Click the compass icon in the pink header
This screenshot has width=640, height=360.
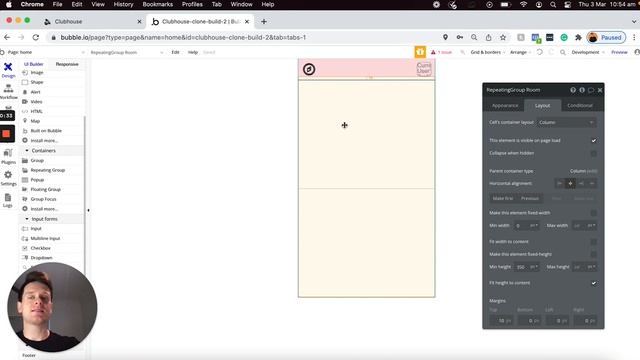(x=309, y=69)
